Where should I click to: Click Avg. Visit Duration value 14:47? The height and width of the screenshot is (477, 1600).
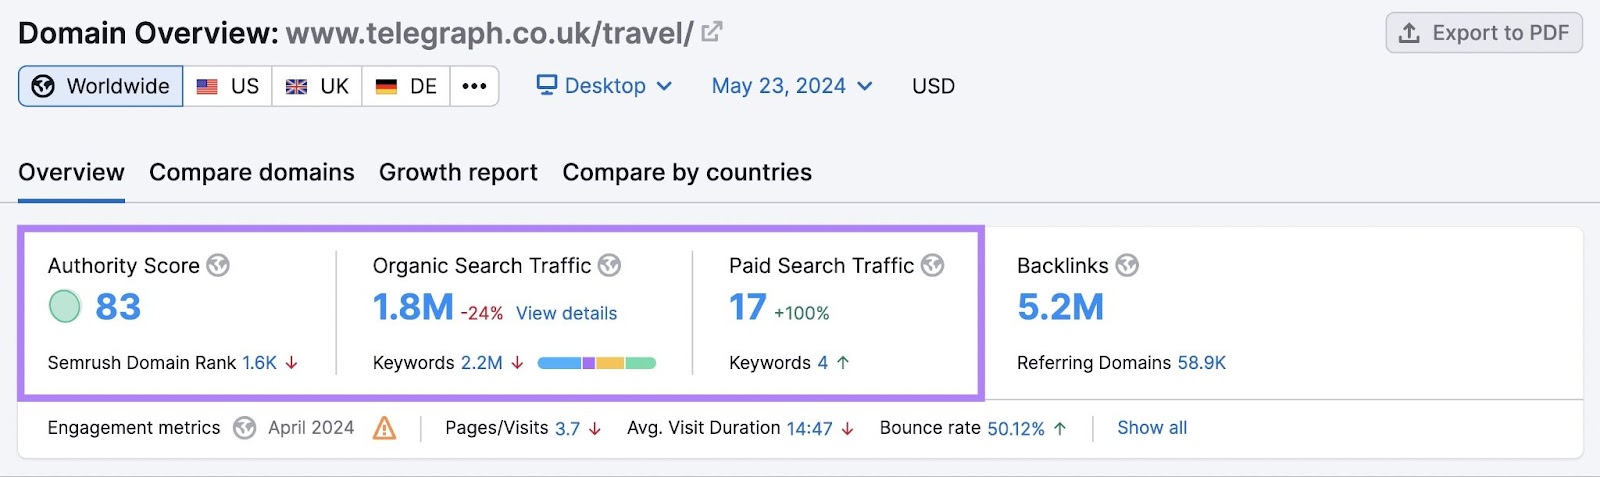pyautogui.click(x=809, y=428)
